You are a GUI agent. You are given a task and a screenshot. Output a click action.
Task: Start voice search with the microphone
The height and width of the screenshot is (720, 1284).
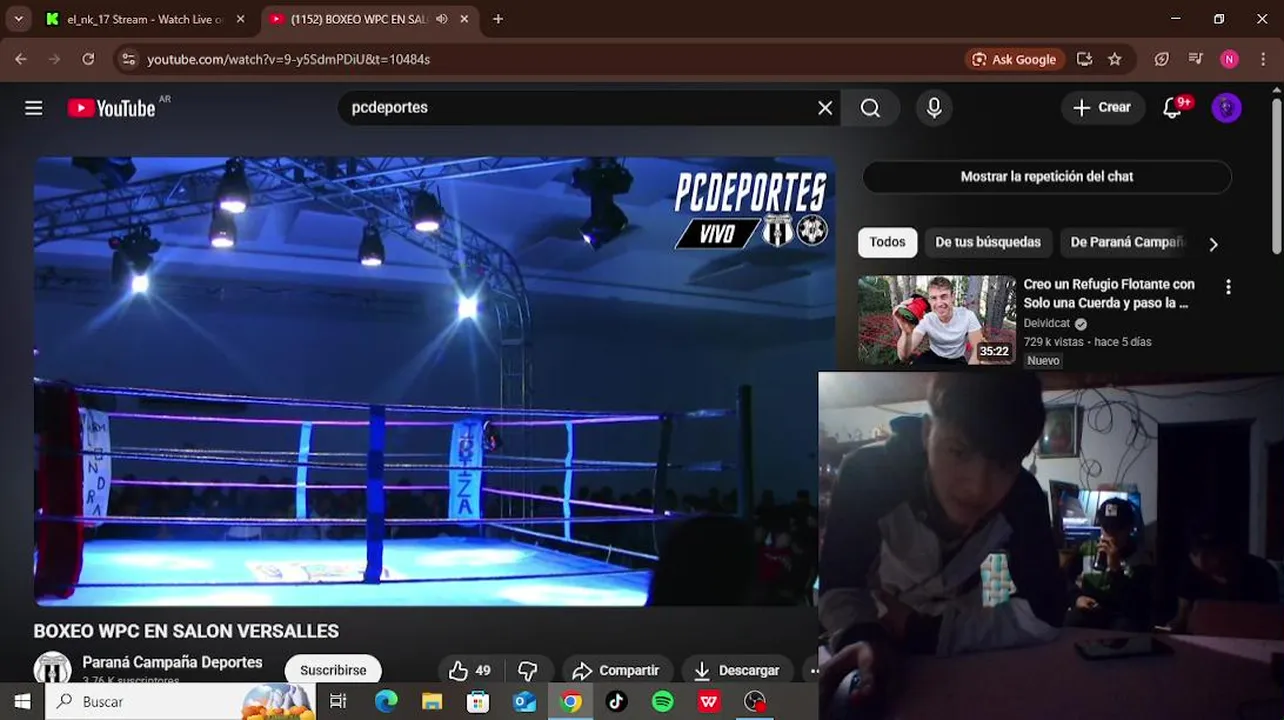click(x=934, y=108)
